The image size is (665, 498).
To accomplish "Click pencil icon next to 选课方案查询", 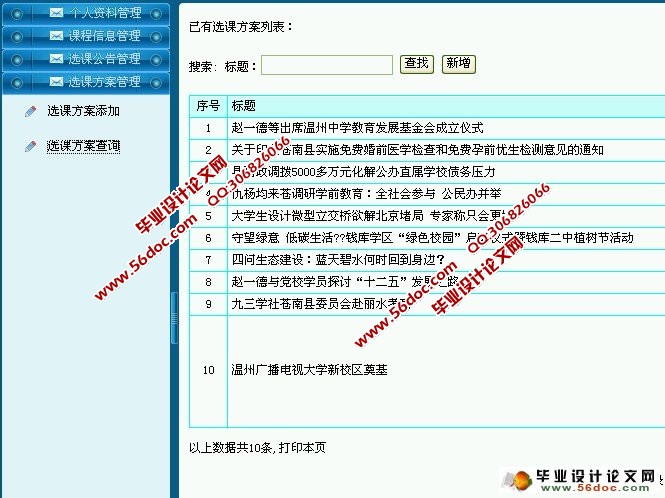I will (x=30, y=146).
